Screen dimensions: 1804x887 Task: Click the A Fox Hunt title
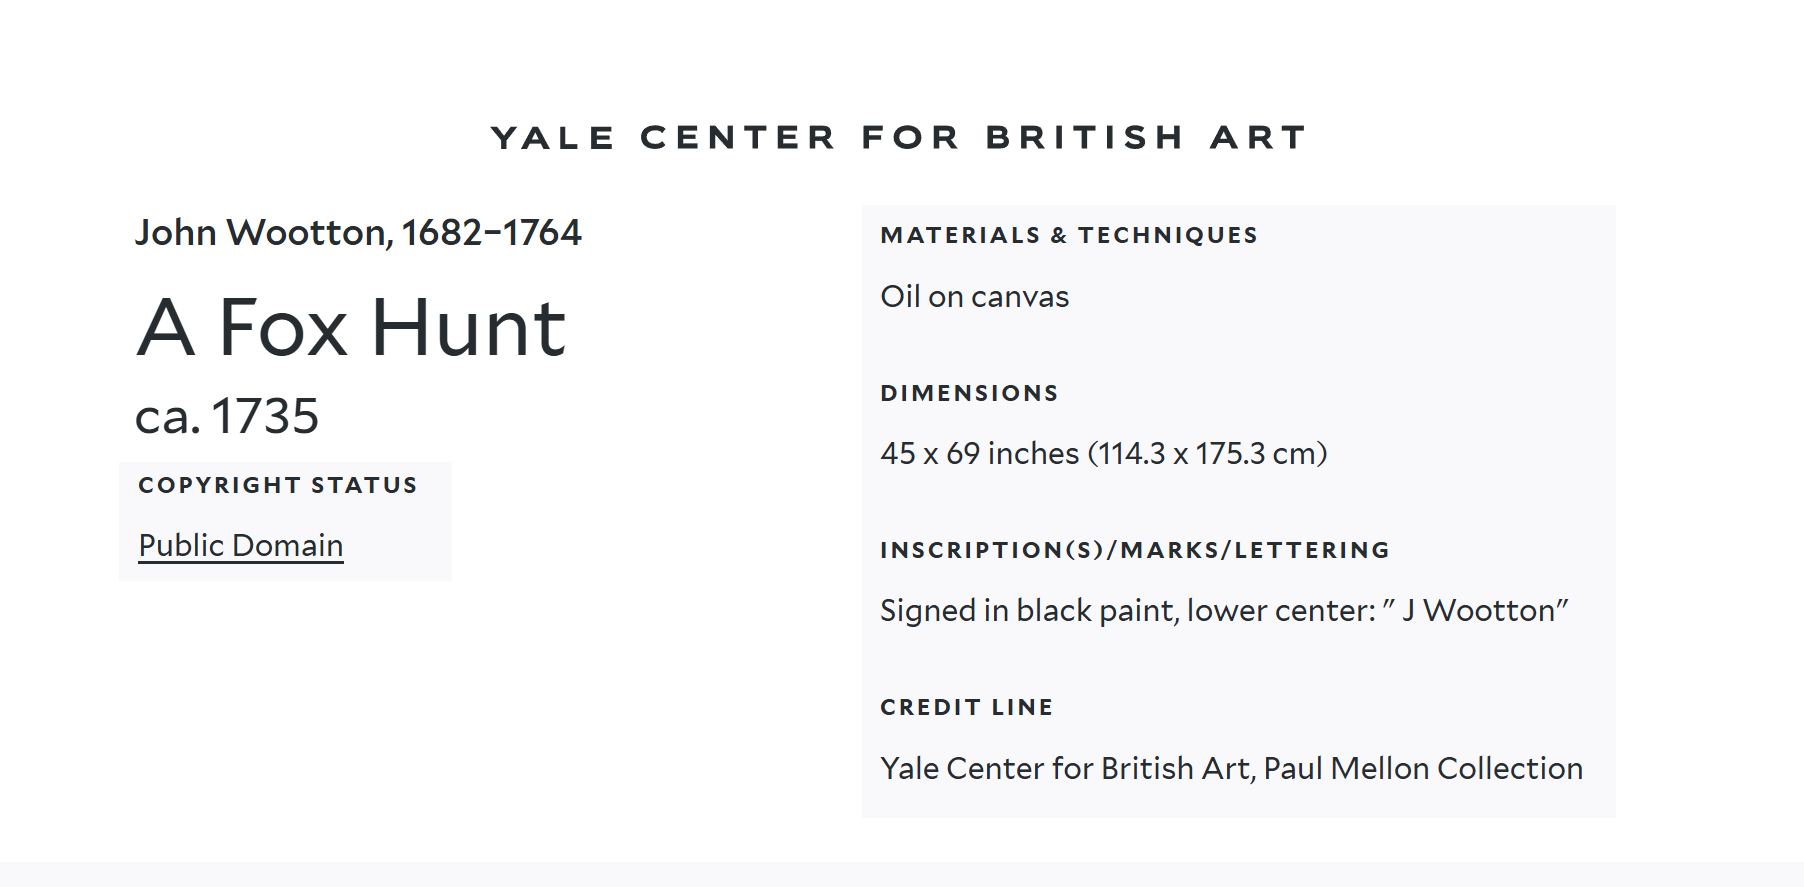[351, 328]
